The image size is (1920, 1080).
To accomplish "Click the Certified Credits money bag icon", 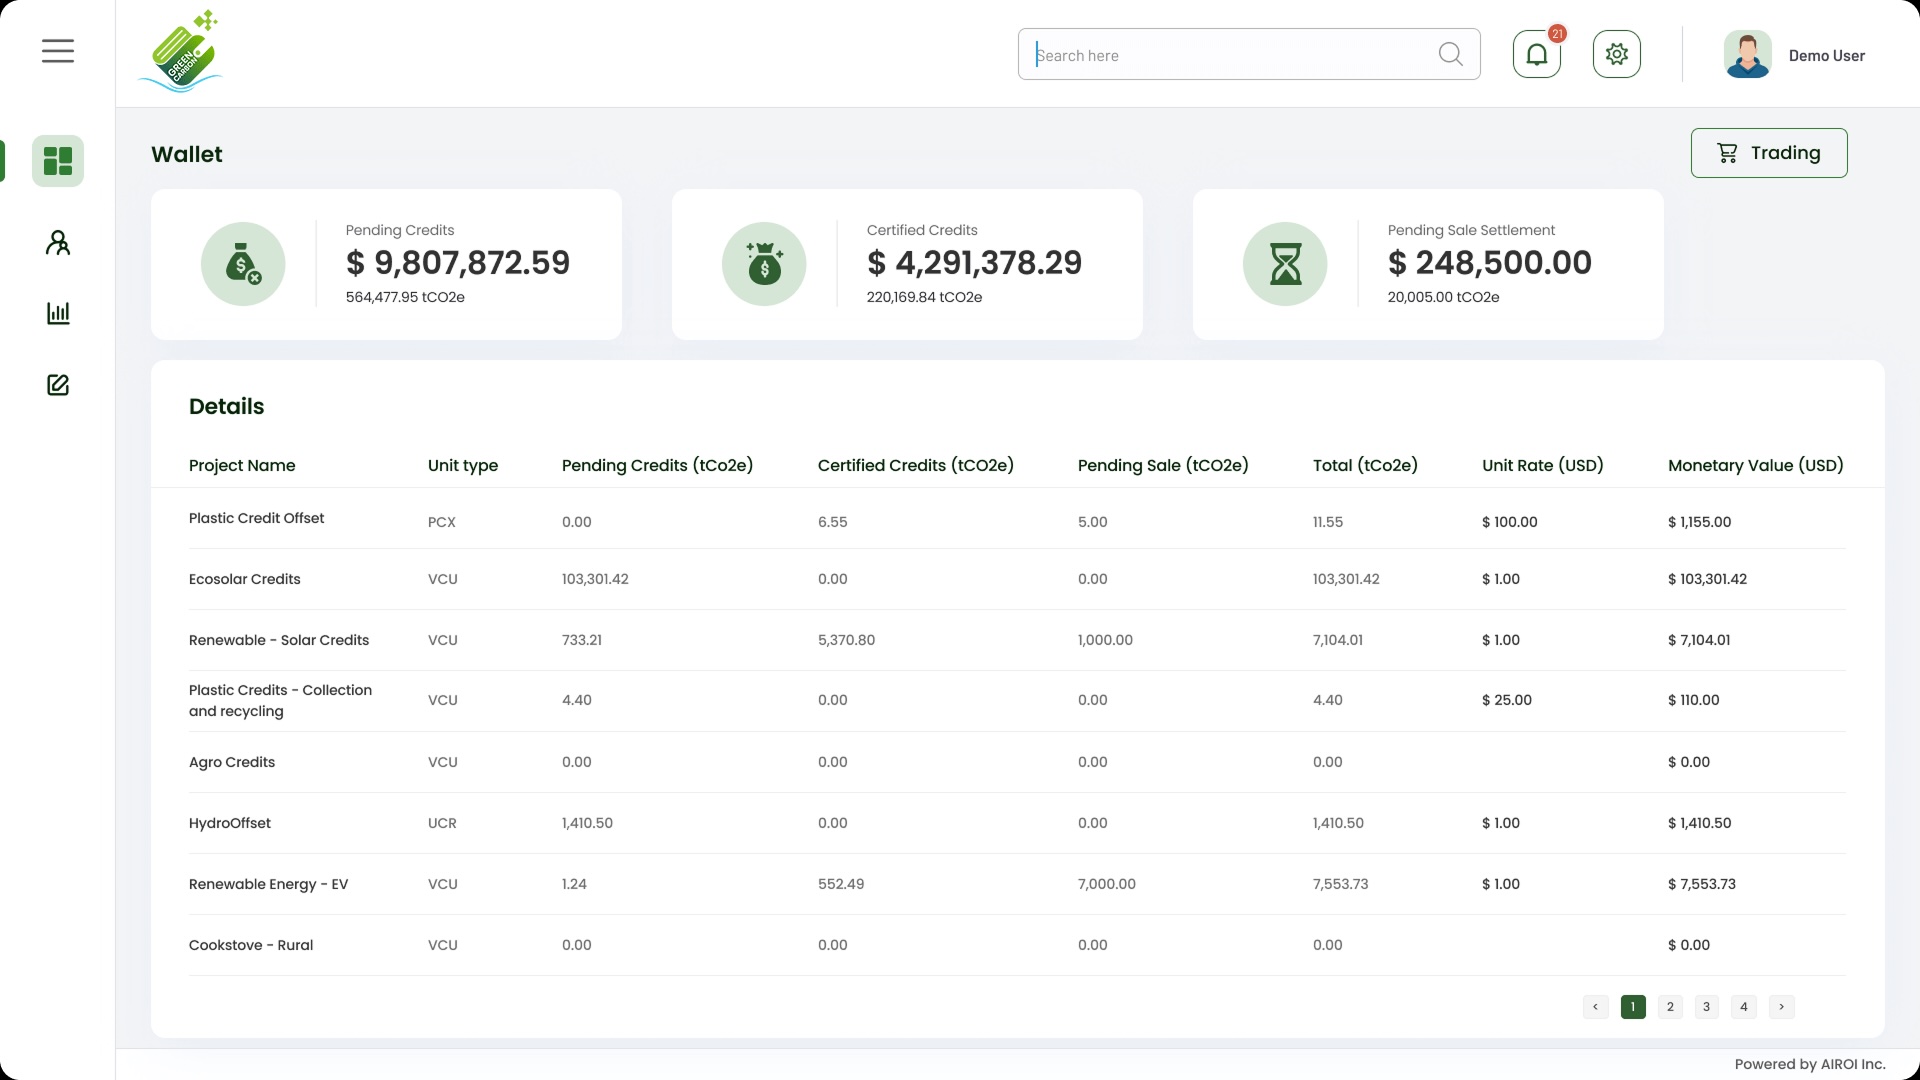I will [764, 264].
